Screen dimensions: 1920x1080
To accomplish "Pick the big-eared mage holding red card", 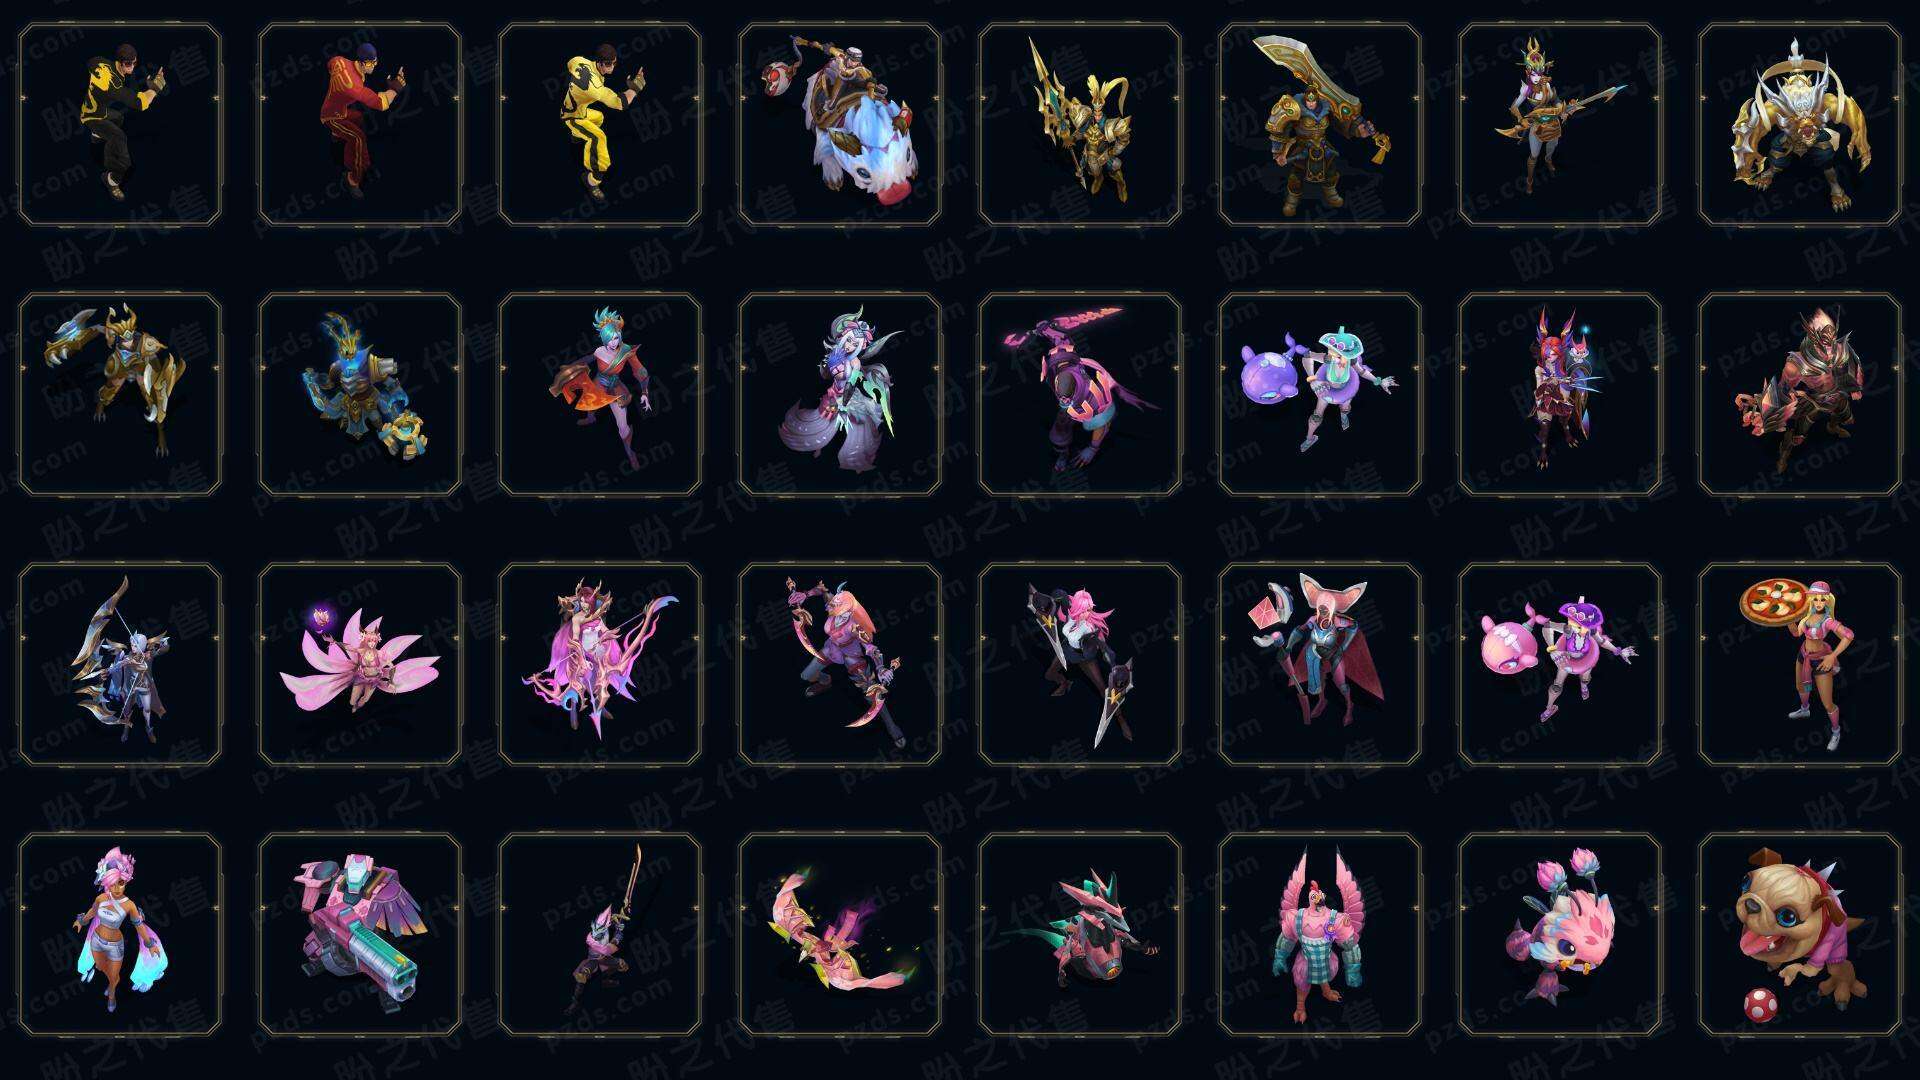I will click(x=1320, y=664).
